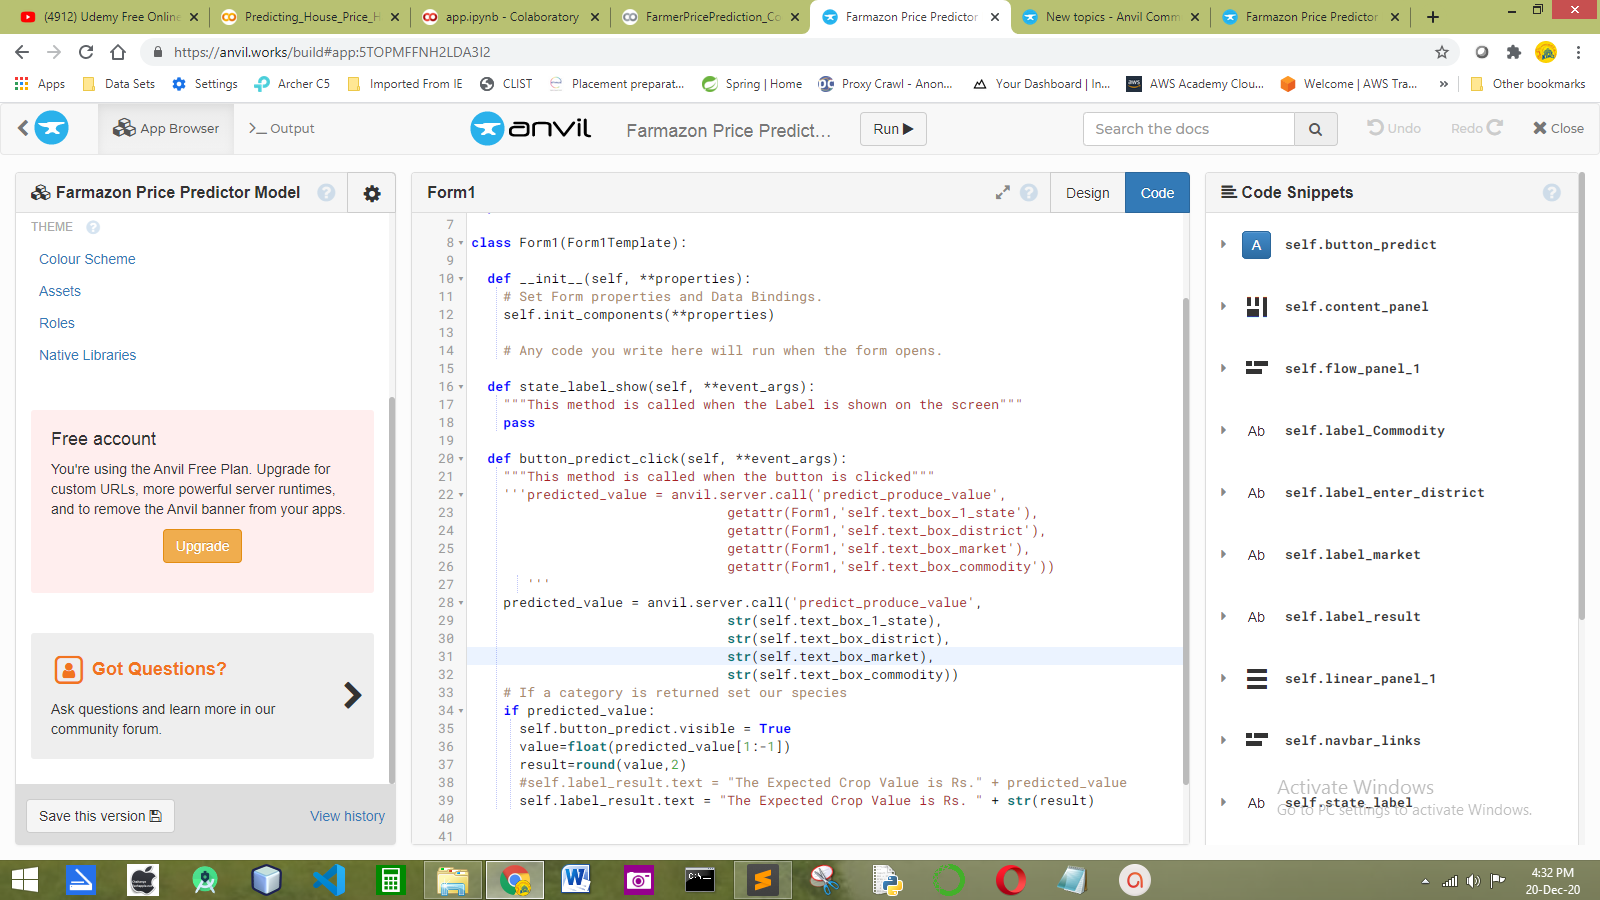The width and height of the screenshot is (1600, 900).
Task: Expand the self.button_predict snippet
Action: point(1224,244)
